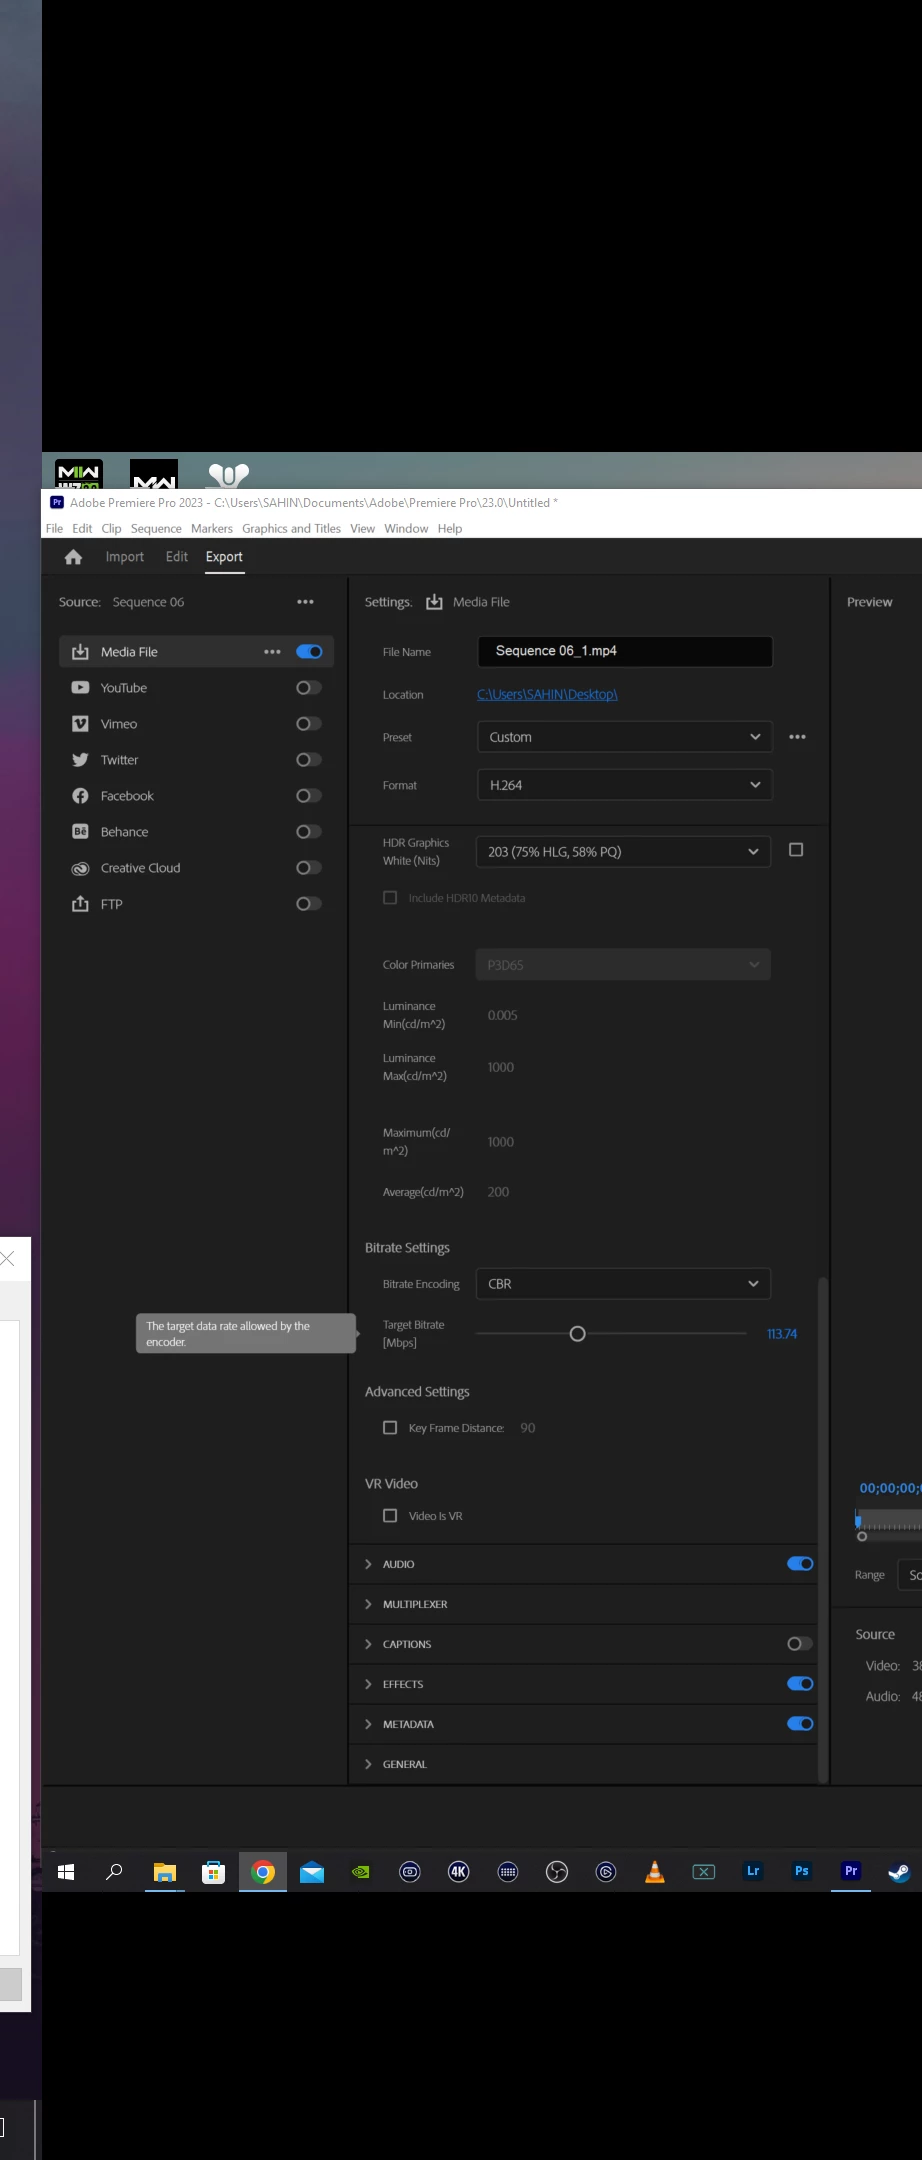Click the FTP upload icon
The image size is (922, 2160).
80,904
